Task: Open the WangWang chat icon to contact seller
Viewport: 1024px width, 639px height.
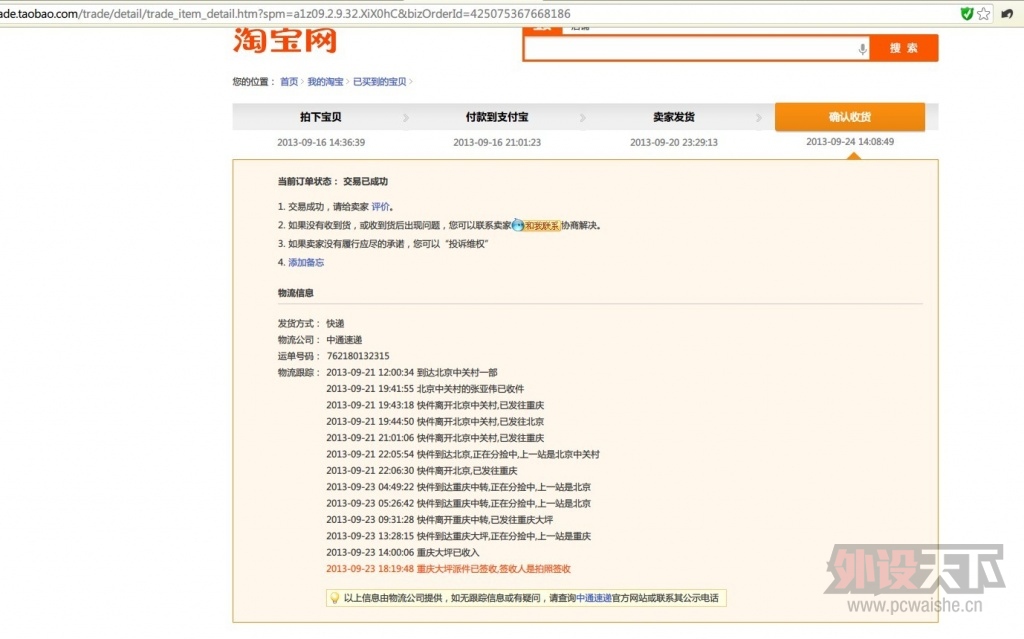Action: point(517,225)
